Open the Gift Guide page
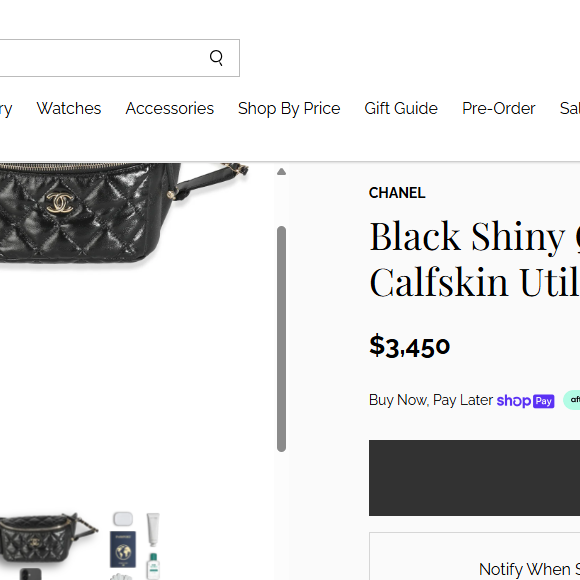The height and width of the screenshot is (580, 580). 401,109
